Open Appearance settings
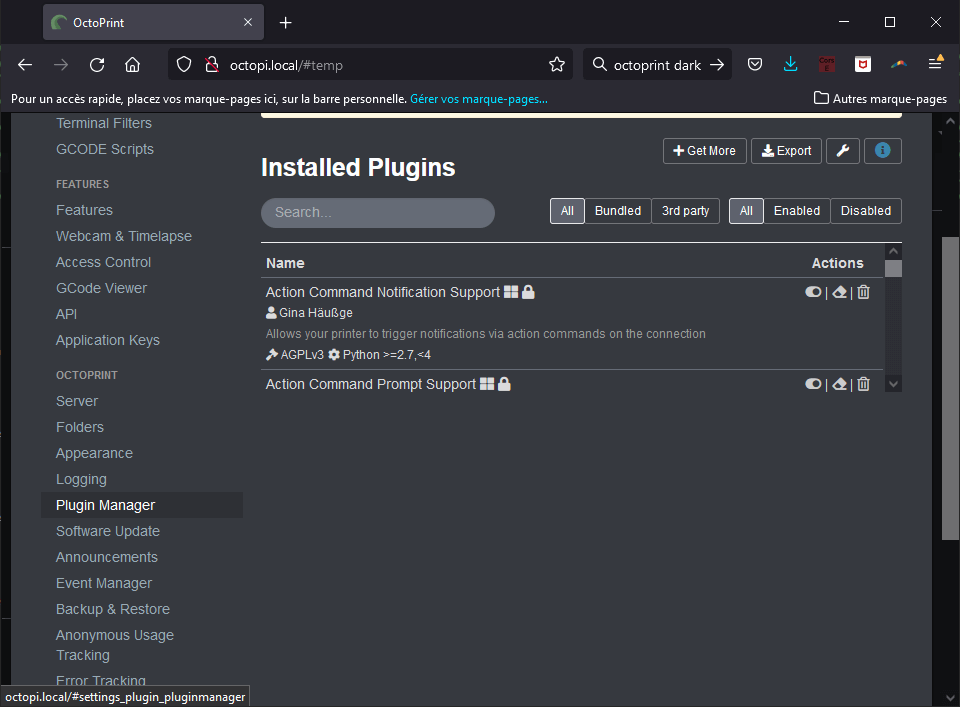 click(x=94, y=454)
